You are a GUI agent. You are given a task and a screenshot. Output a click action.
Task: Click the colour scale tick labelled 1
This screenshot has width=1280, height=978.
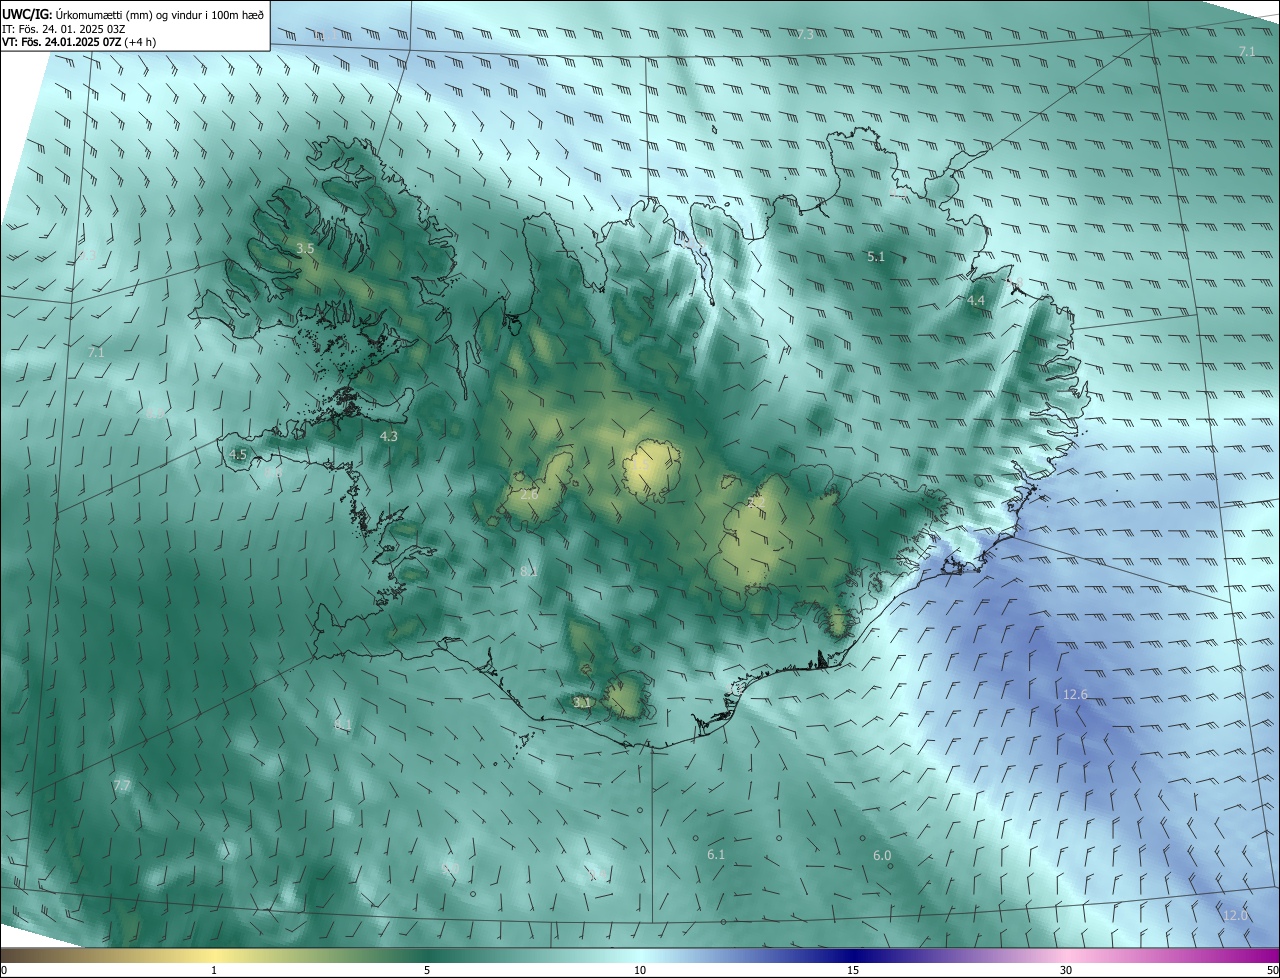(214, 971)
